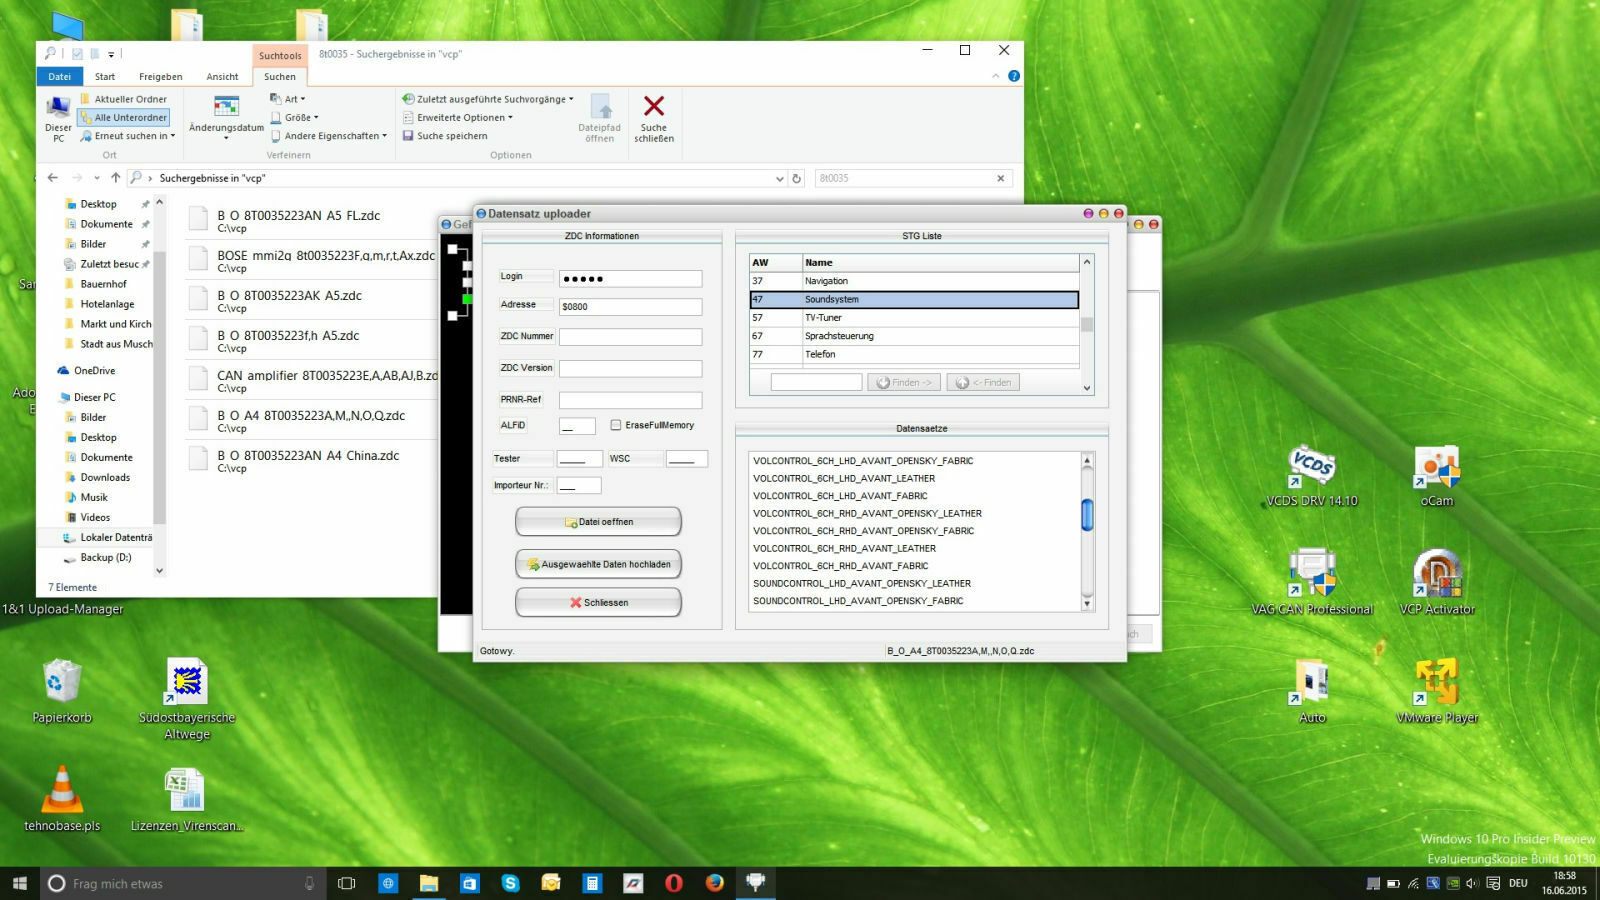Go up one folder level in Explorer
The image size is (1600, 900).
115,178
